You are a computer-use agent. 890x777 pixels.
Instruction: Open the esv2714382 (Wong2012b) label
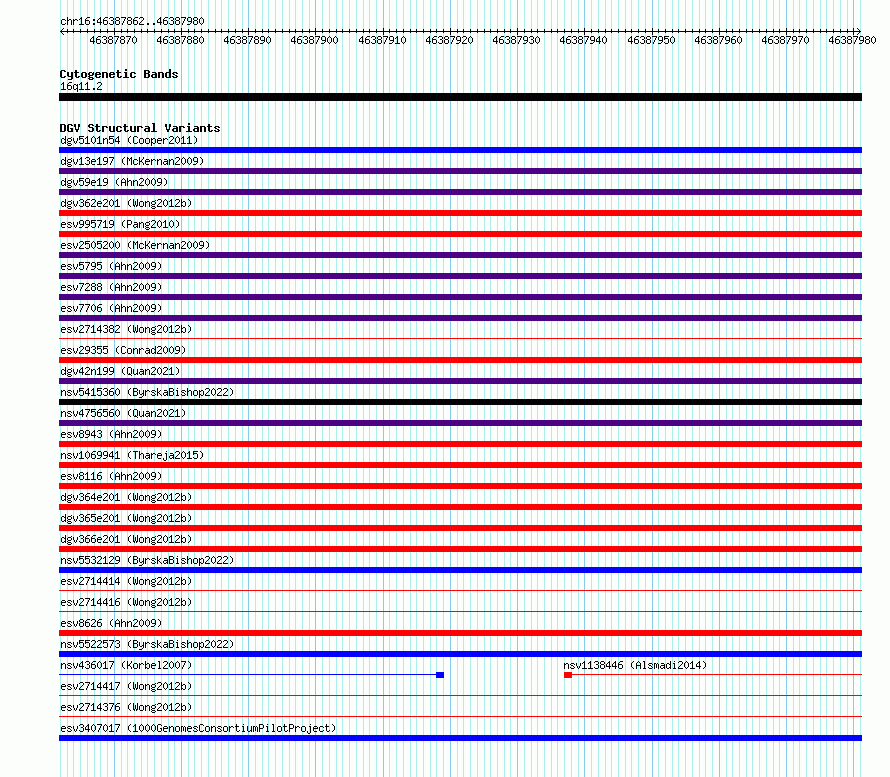126,329
